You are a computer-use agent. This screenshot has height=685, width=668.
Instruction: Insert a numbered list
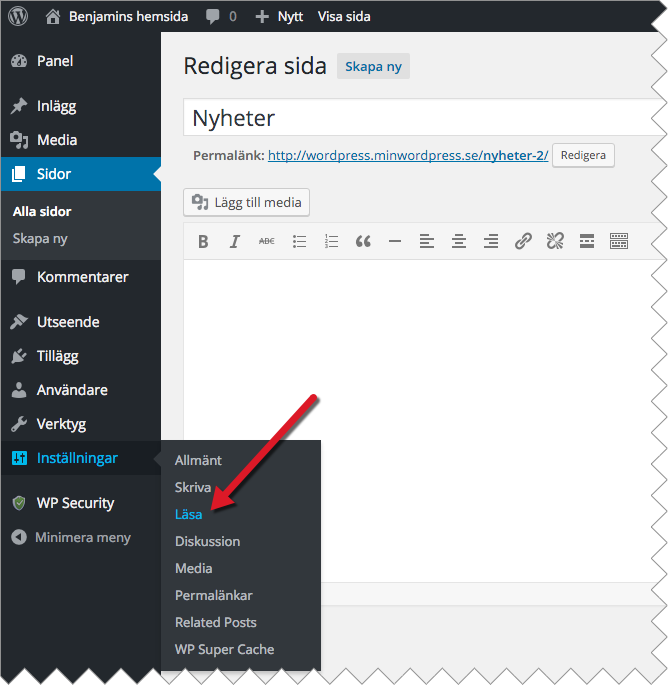[x=331, y=241]
